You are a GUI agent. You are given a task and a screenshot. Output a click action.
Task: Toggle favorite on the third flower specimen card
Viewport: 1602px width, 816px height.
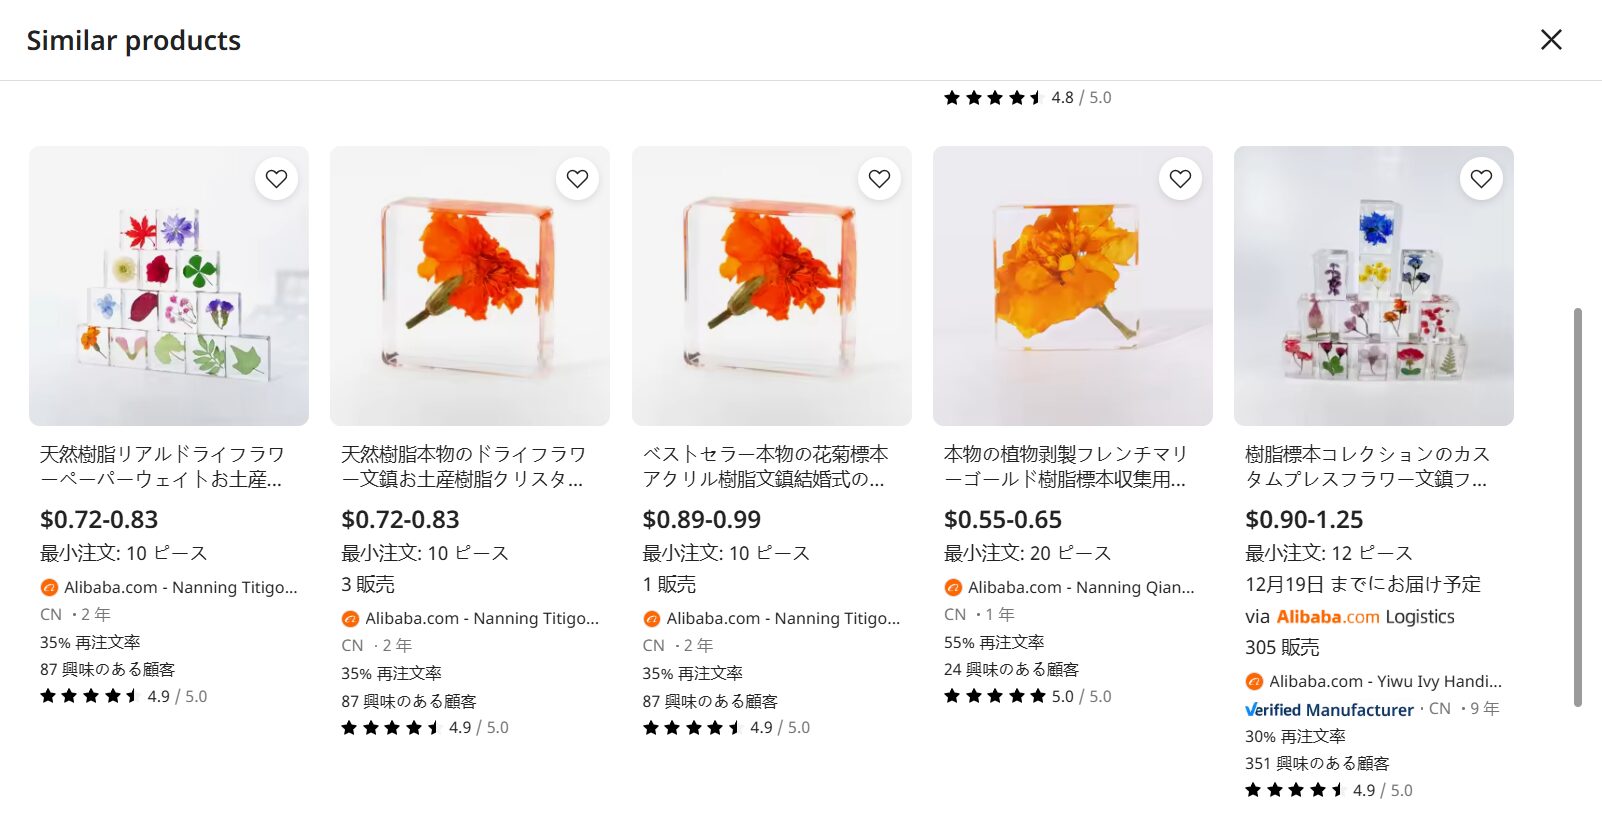pyautogui.click(x=879, y=178)
